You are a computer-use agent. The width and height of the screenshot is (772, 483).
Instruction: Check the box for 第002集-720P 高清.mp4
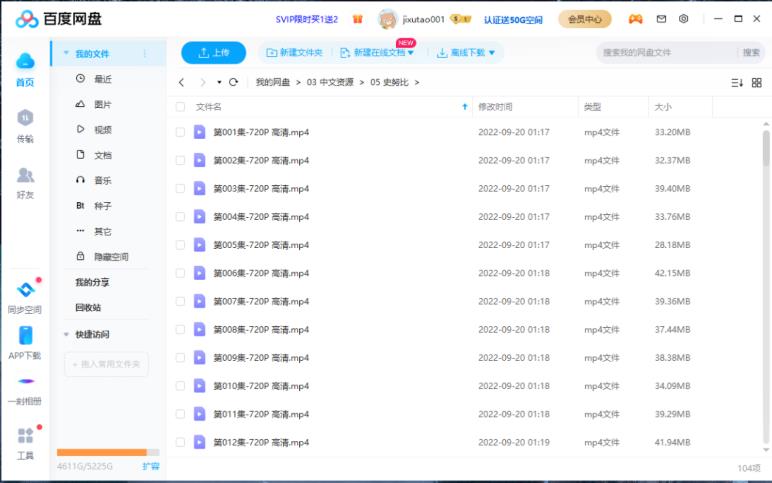click(x=180, y=161)
